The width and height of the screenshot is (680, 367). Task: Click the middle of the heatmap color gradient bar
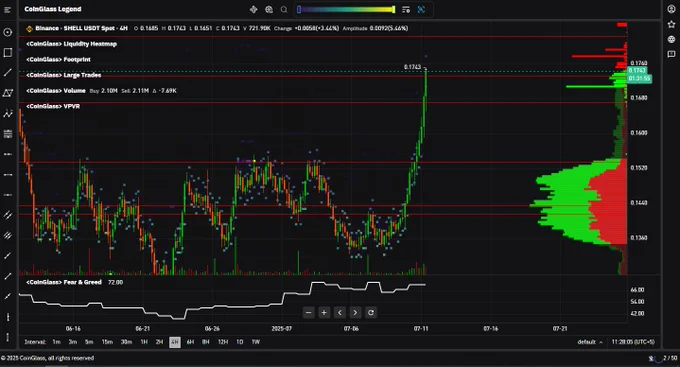coord(346,10)
